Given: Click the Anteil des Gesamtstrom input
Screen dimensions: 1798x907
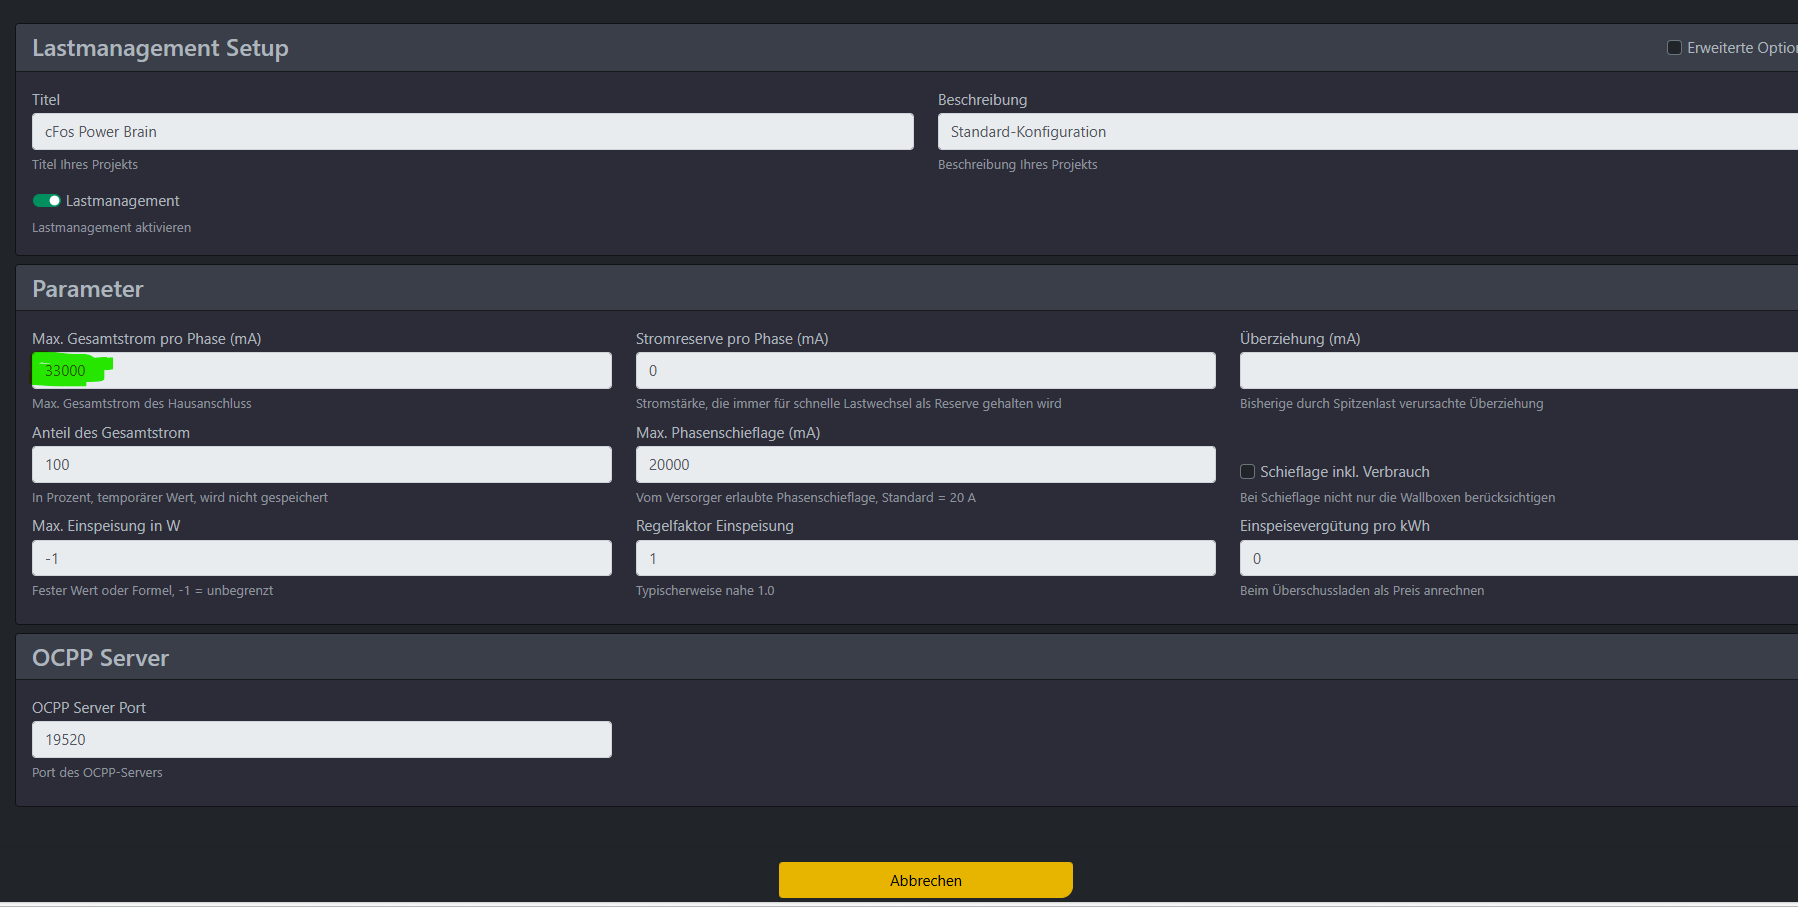Looking at the screenshot, I should 321,465.
